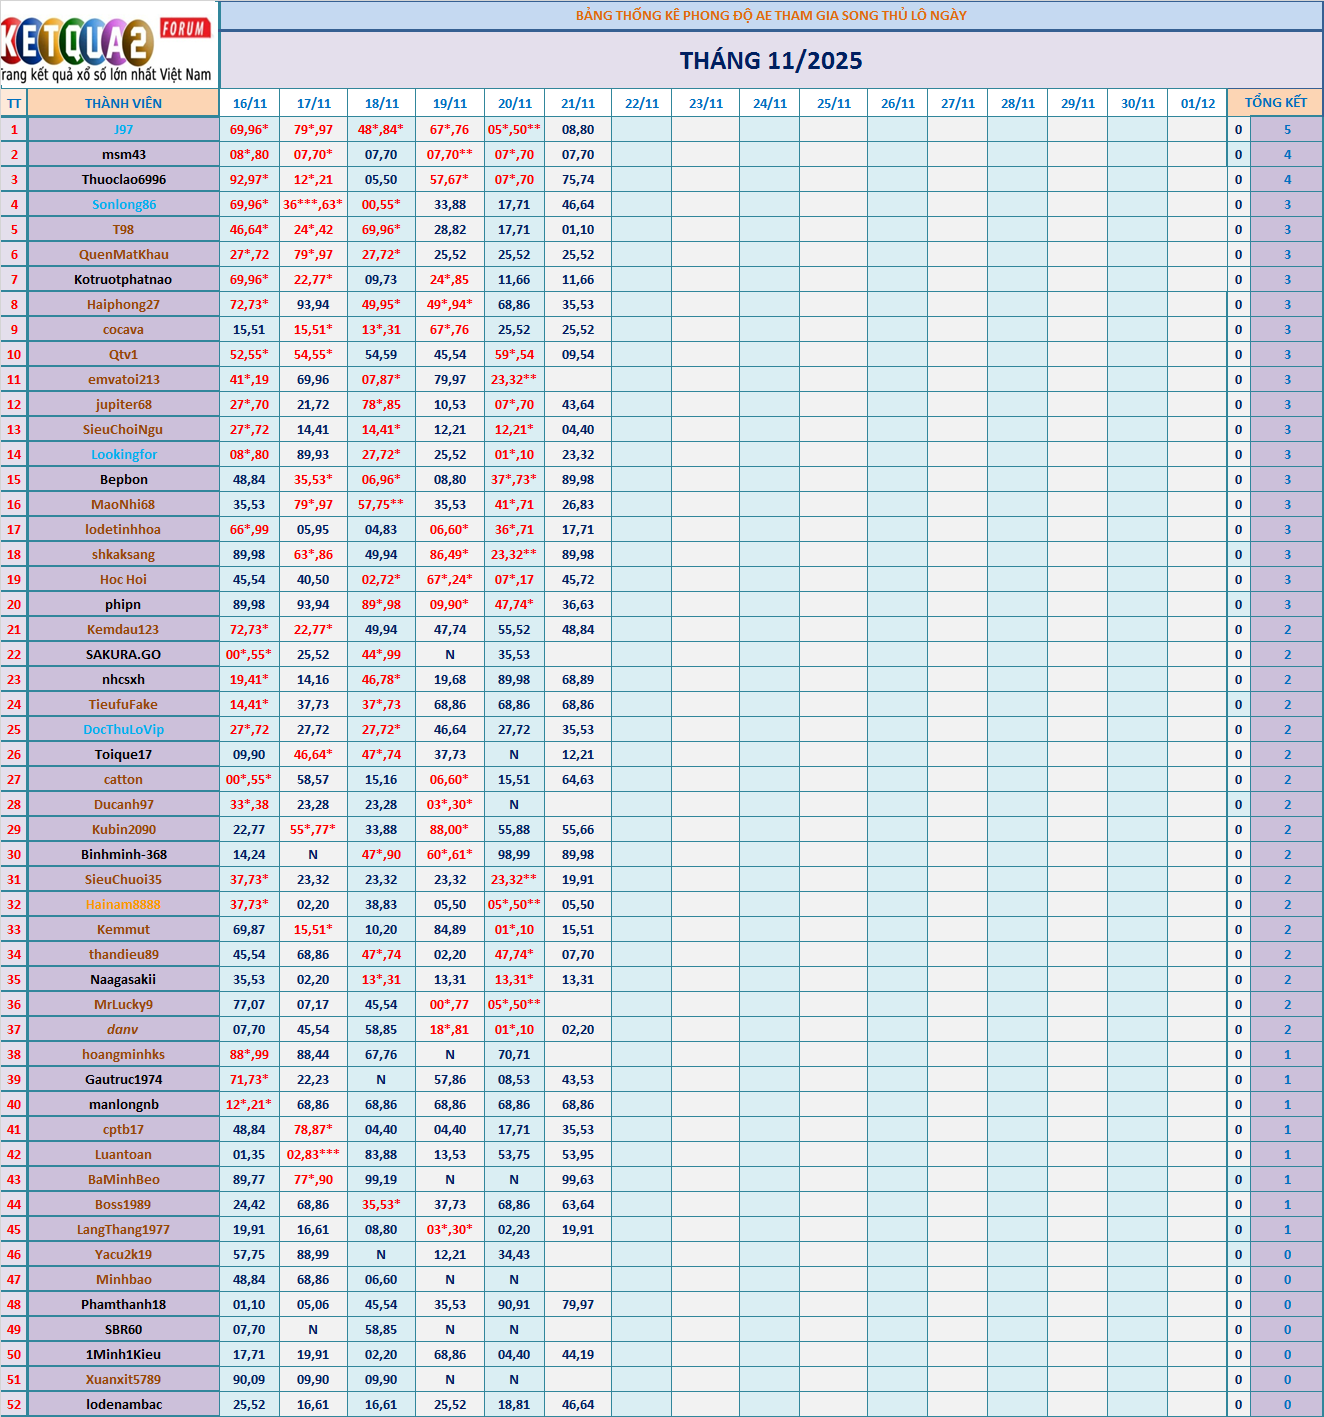1324x1417 pixels.
Task: Select the lodenambac member row name
Action: point(124,1404)
